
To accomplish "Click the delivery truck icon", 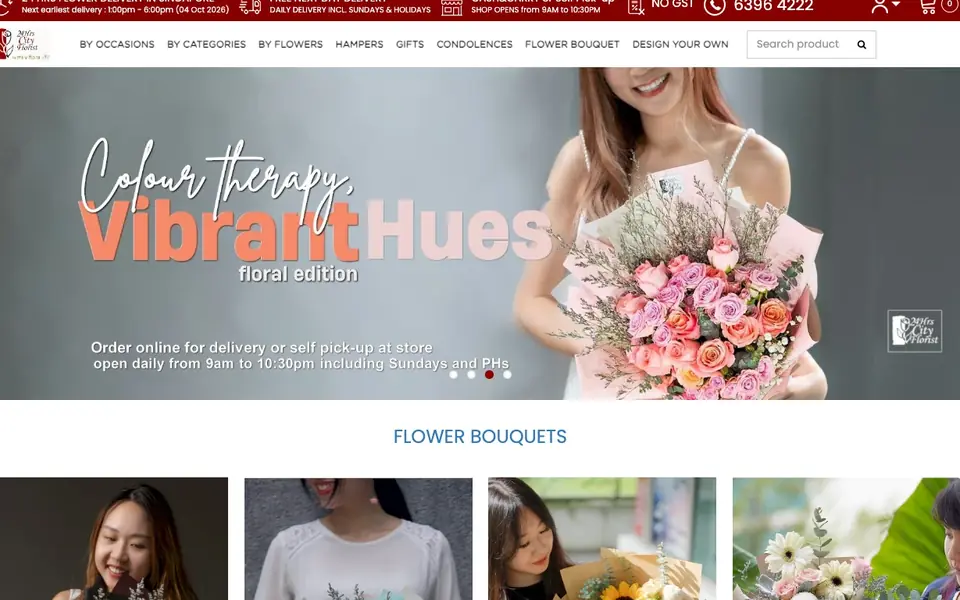I will (x=250, y=6).
